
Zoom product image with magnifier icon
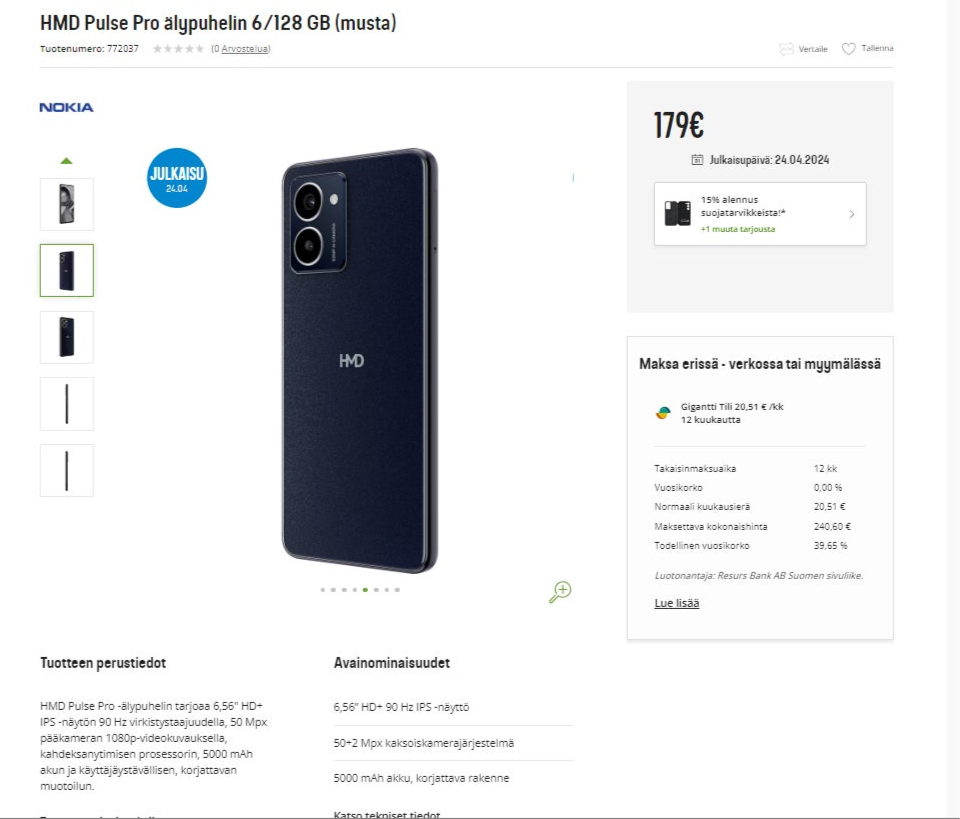tap(560, 591)
